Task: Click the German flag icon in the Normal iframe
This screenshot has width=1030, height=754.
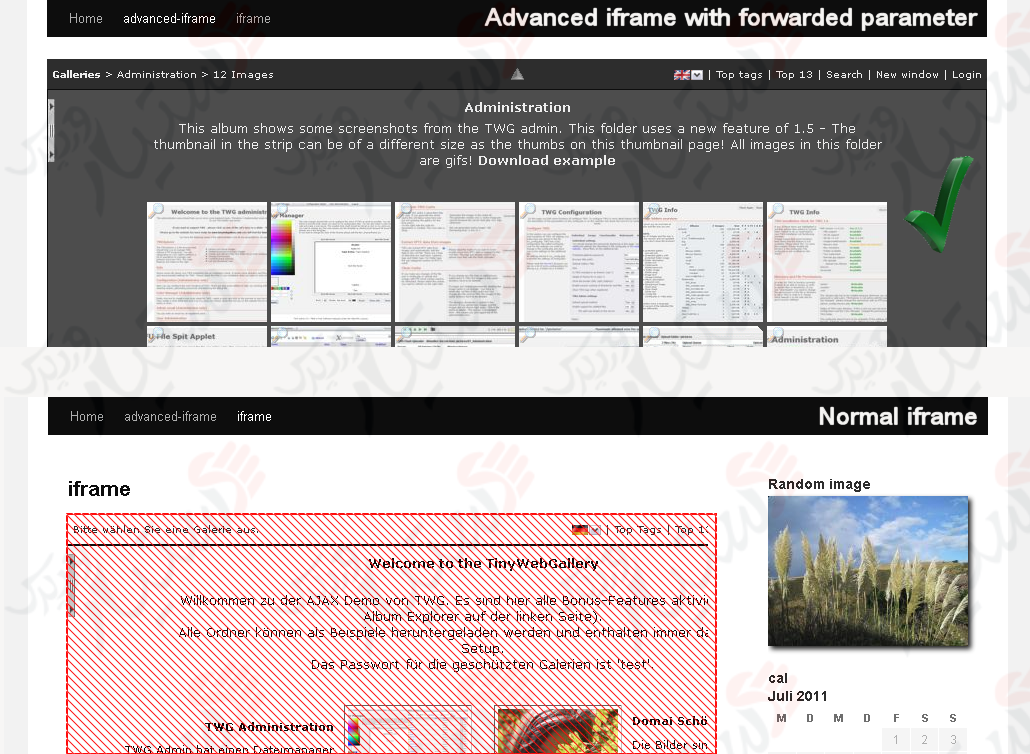Action: pos(580,530)
